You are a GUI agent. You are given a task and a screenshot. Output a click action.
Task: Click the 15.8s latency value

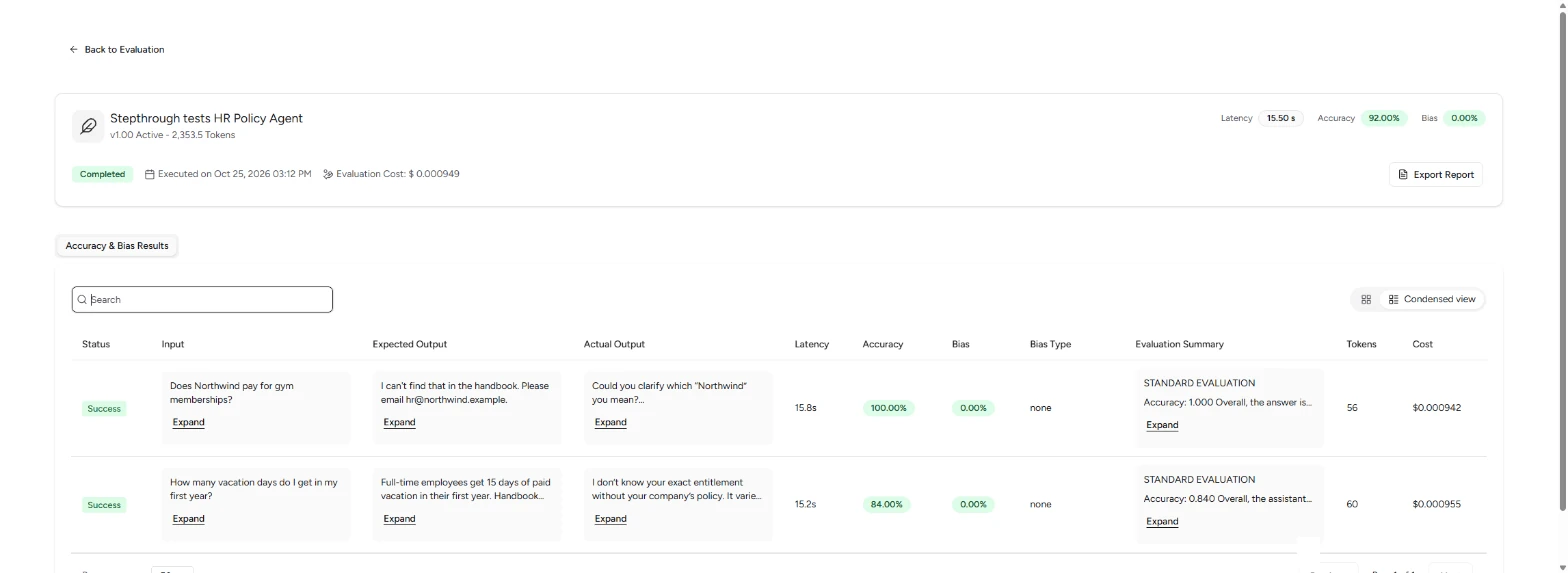coord(805,408)
